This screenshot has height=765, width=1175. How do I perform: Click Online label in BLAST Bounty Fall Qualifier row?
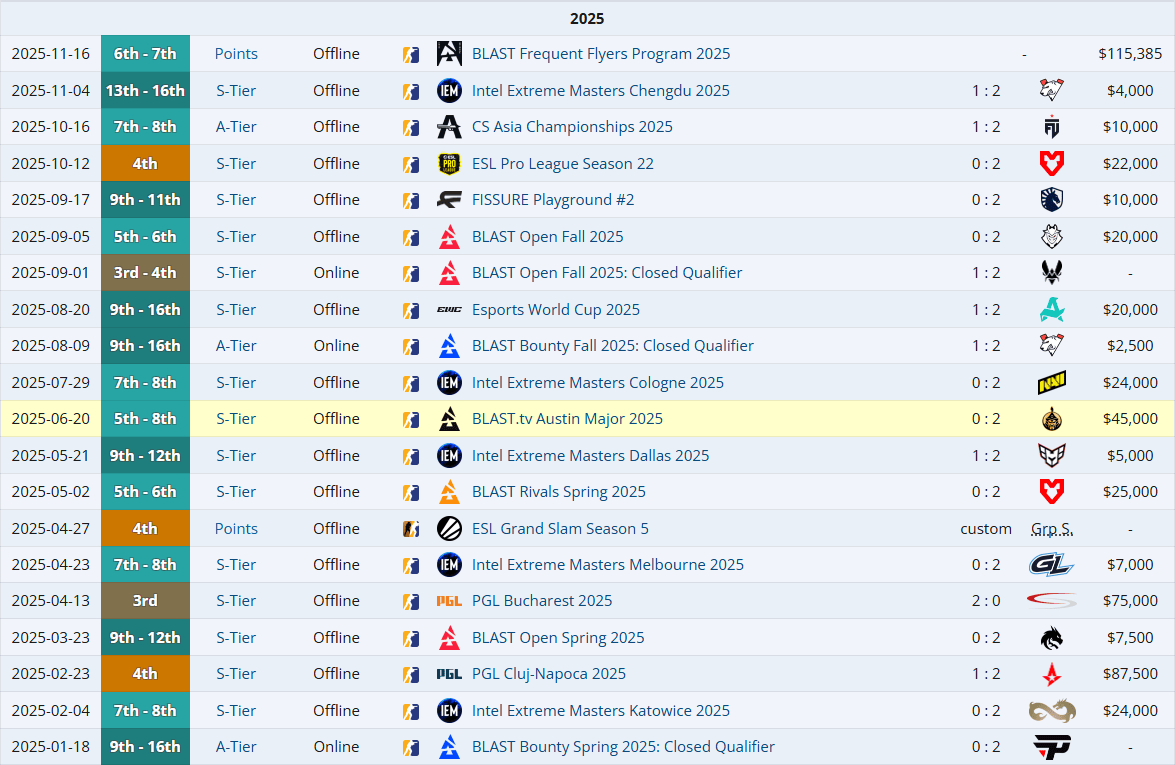(x=336, y=346)
